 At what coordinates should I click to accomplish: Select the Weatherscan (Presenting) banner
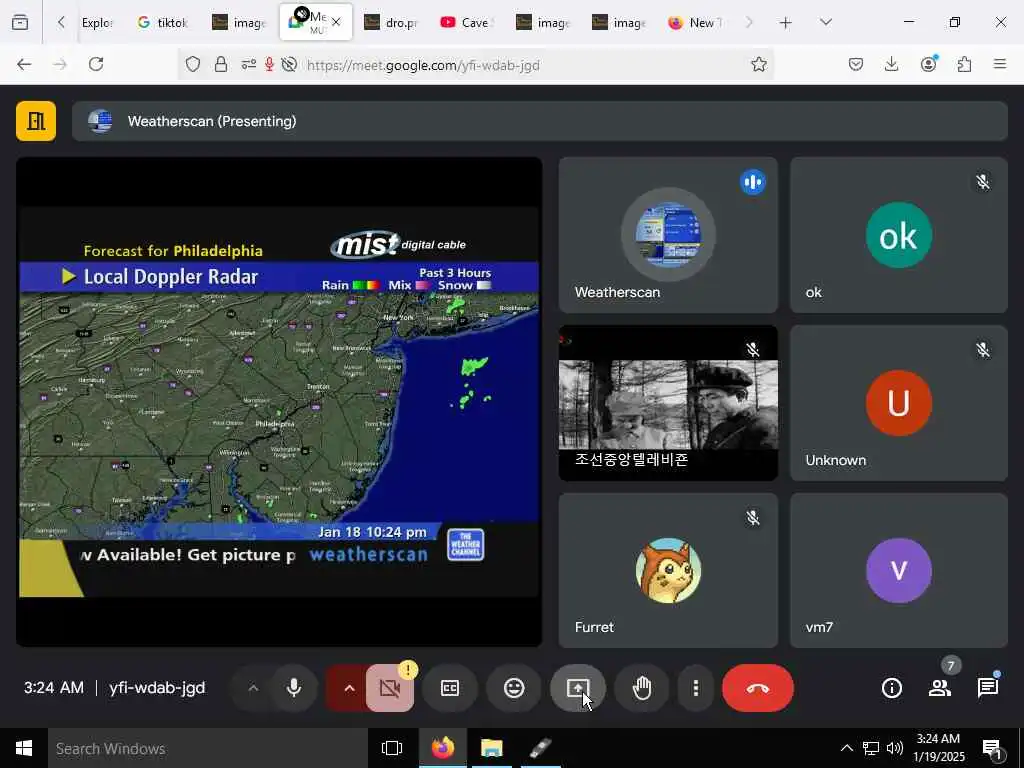(x=539, y=121)
